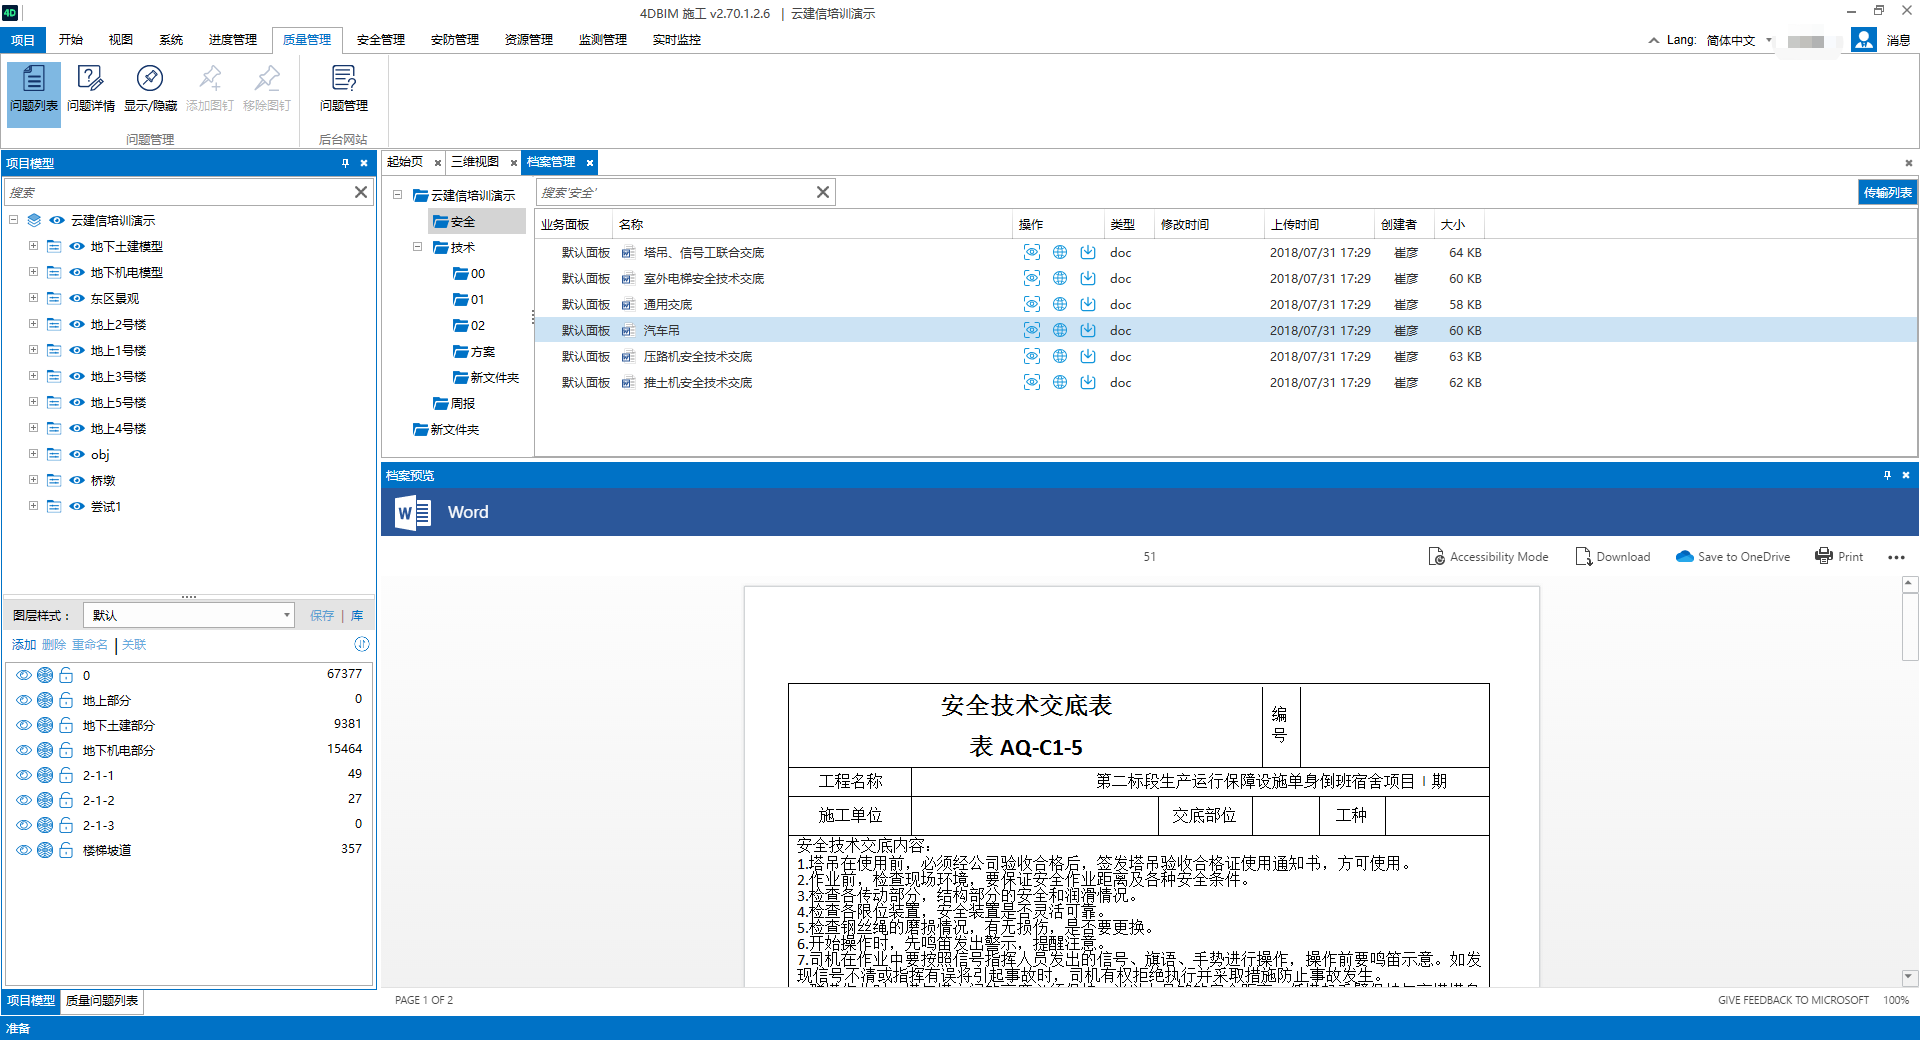Click the web globe icon for 推土机安全技术交底

pos(1060,383)
